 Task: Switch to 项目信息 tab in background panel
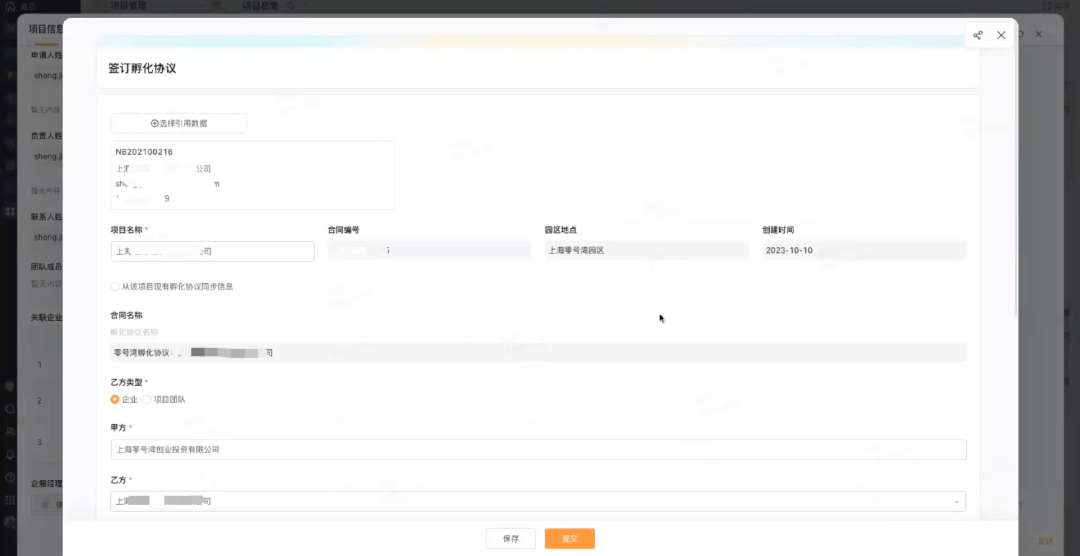click(46, 30)
